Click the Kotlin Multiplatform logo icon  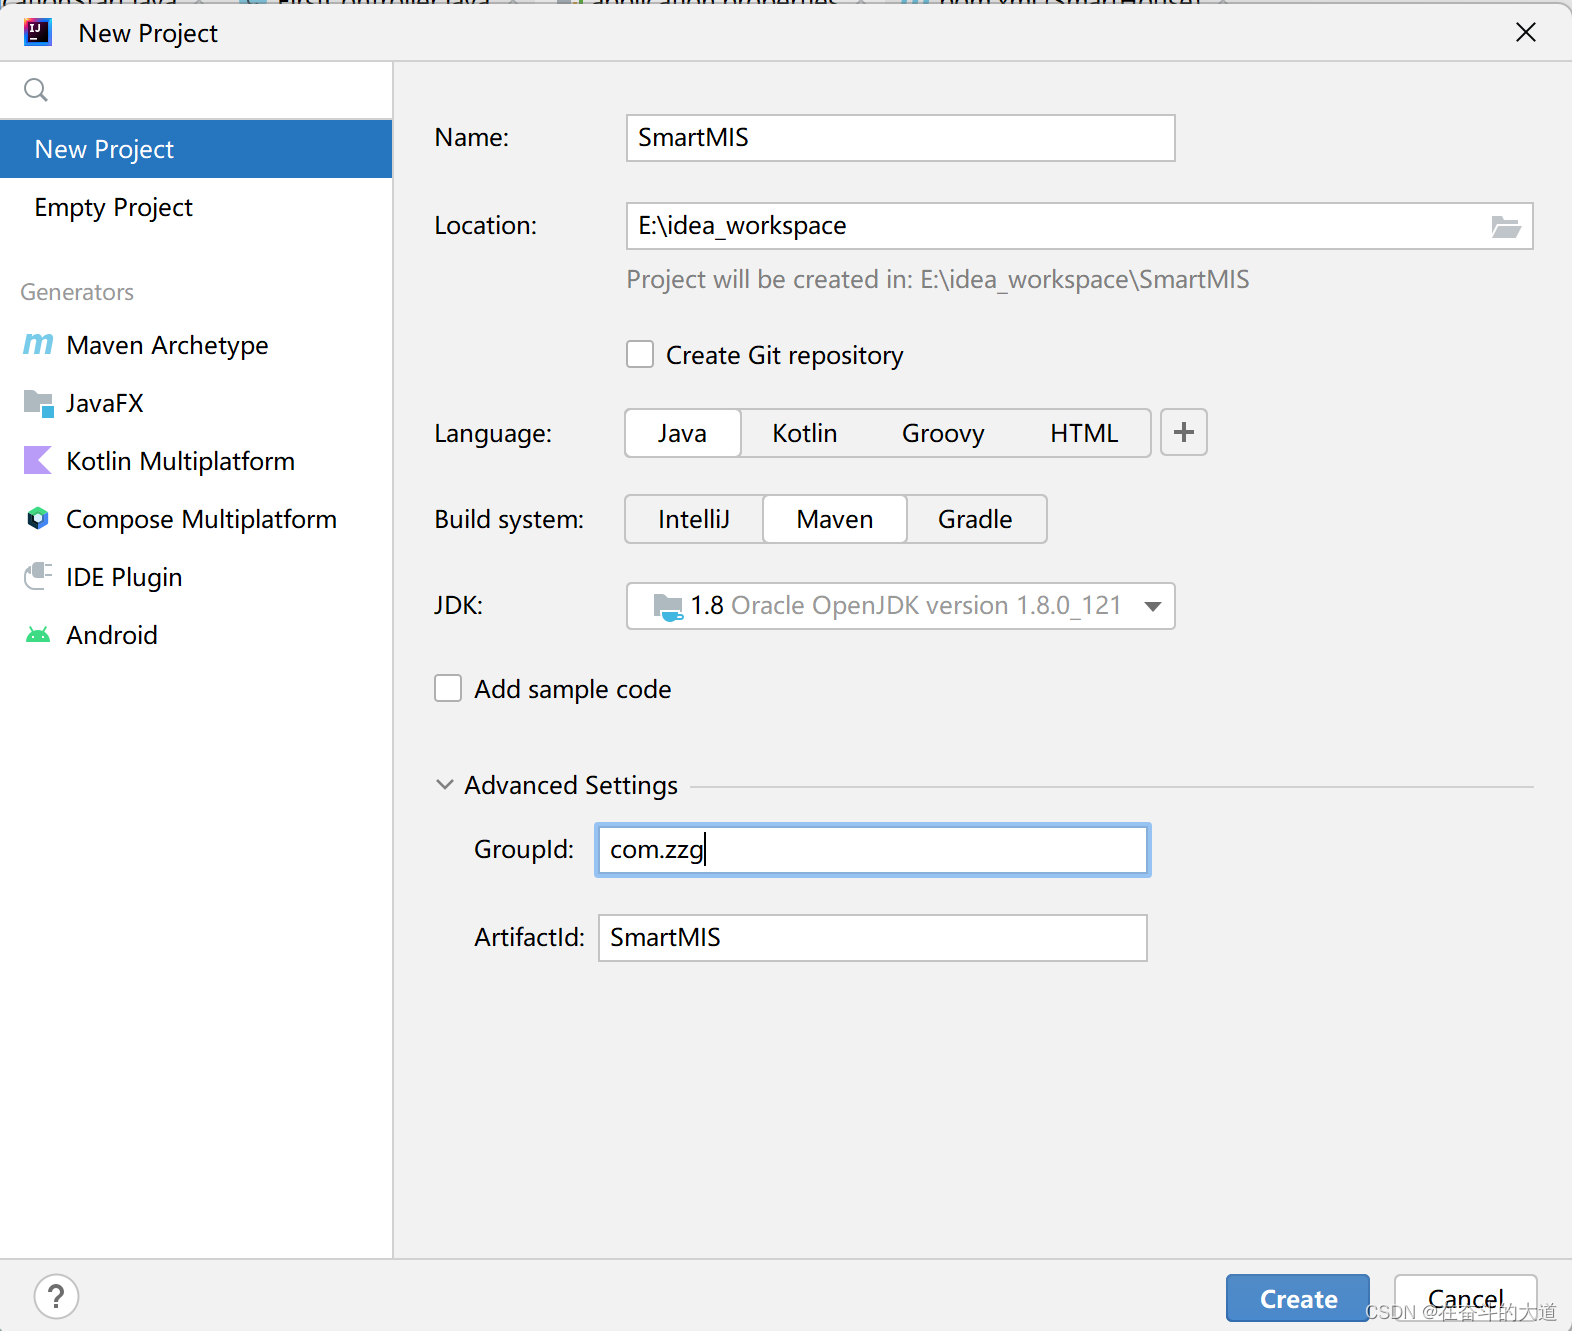37,460
